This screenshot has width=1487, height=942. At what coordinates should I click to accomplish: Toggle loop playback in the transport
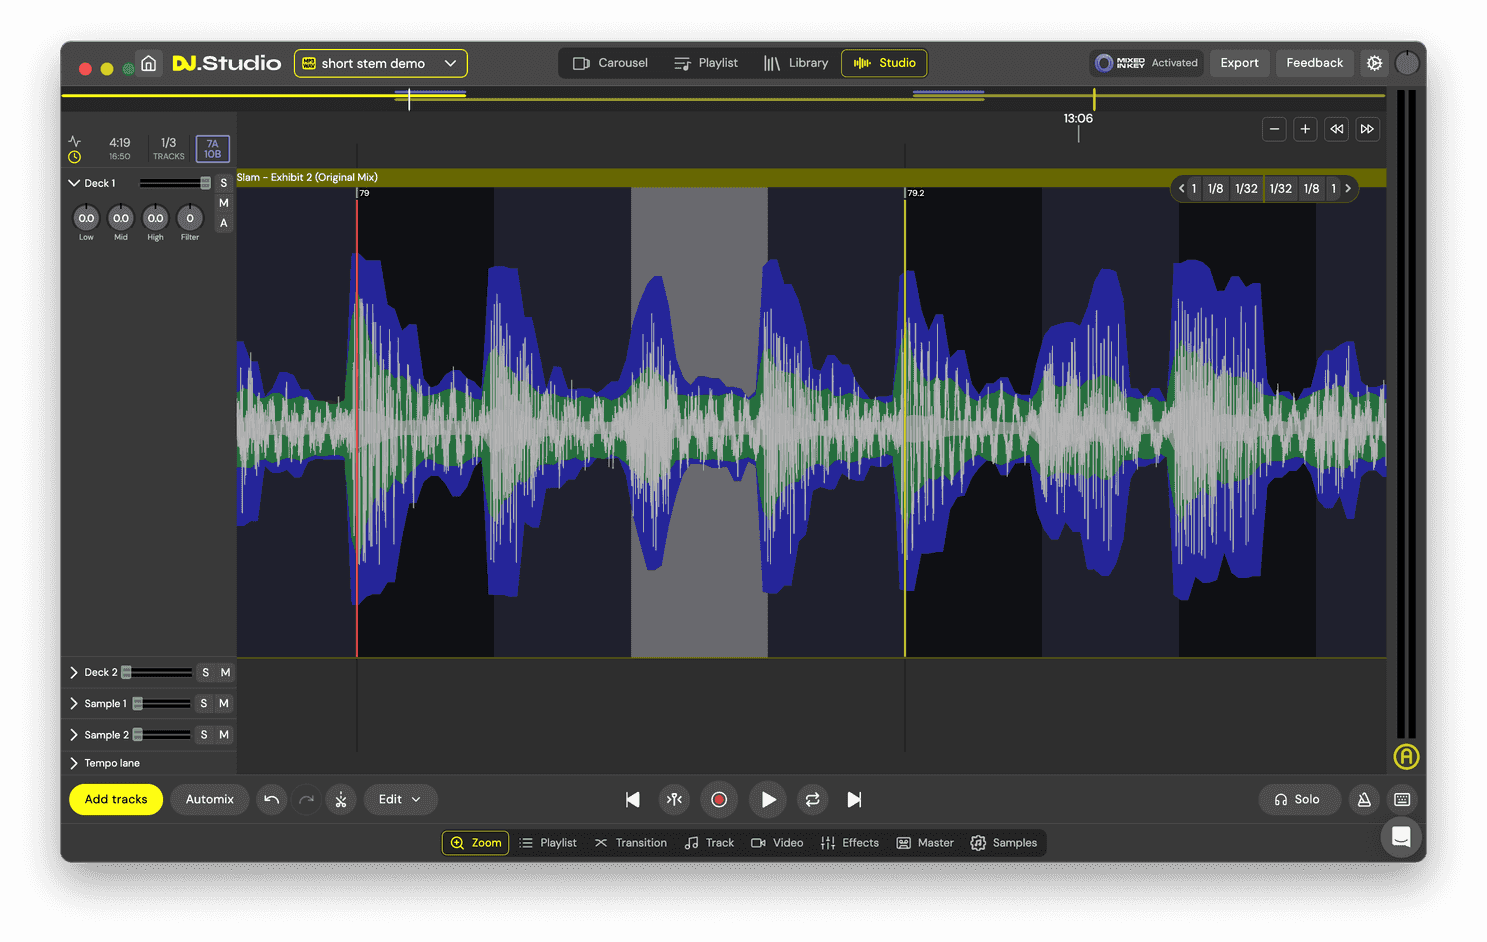[812, 799]
